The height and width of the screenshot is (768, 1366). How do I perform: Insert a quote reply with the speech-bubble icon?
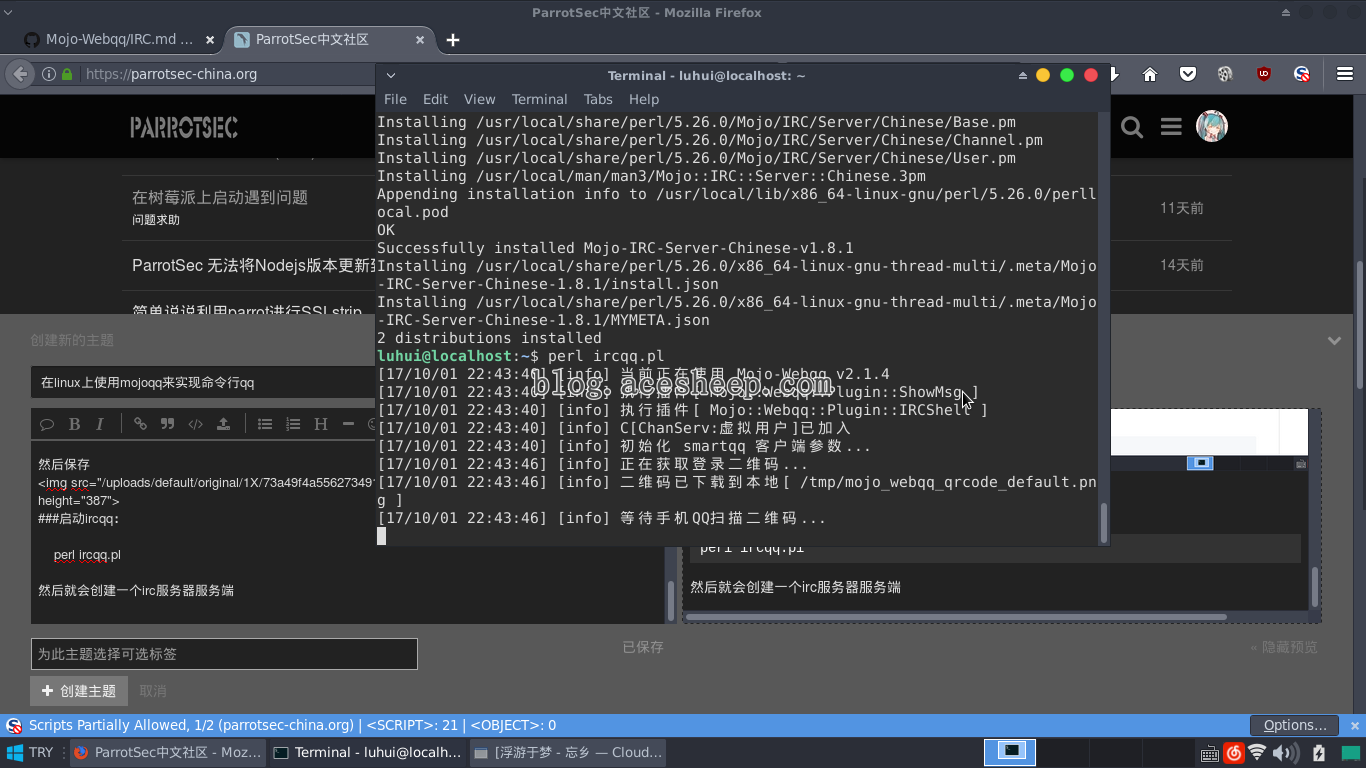coord(47,424)
